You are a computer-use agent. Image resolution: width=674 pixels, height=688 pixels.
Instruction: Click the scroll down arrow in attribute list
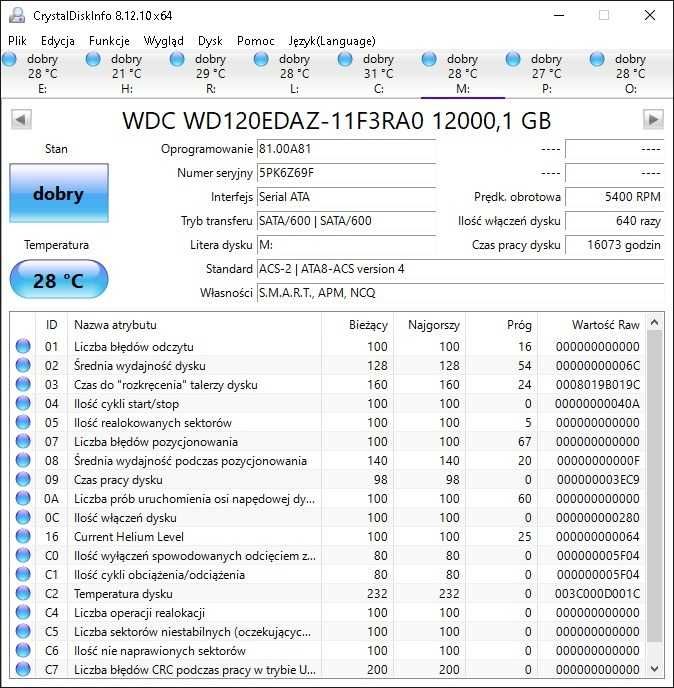[654, 669]
